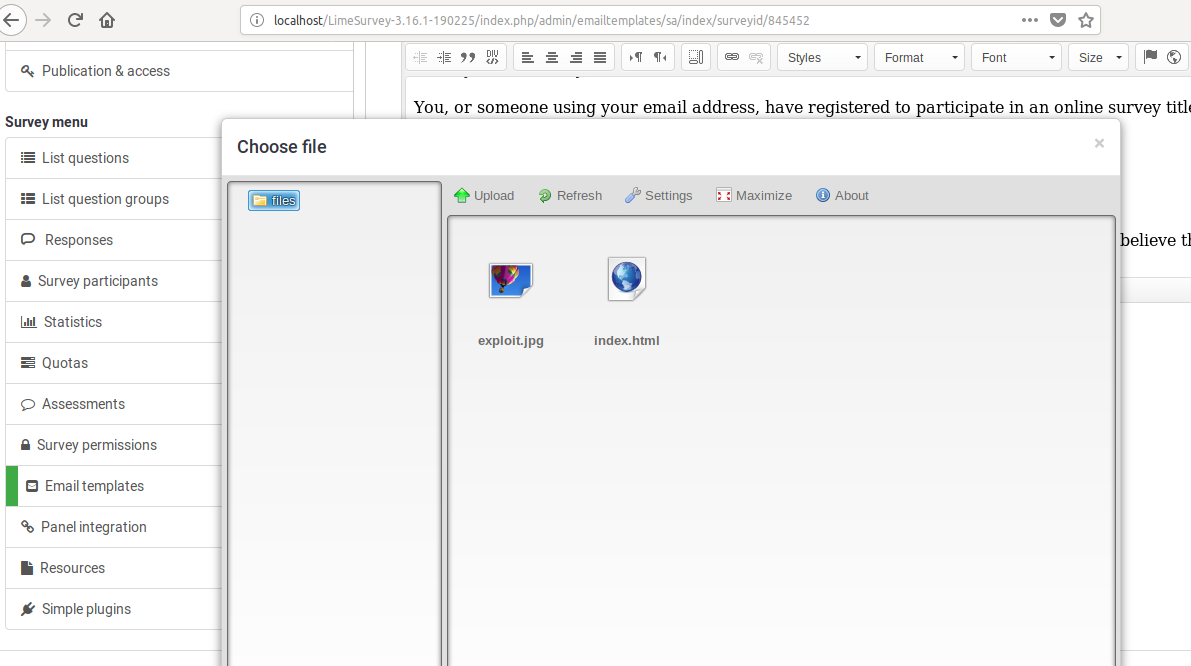Show site information icon in address bar
The image size is (1191, 666).
pyautogui.click(x=257, y=21)
